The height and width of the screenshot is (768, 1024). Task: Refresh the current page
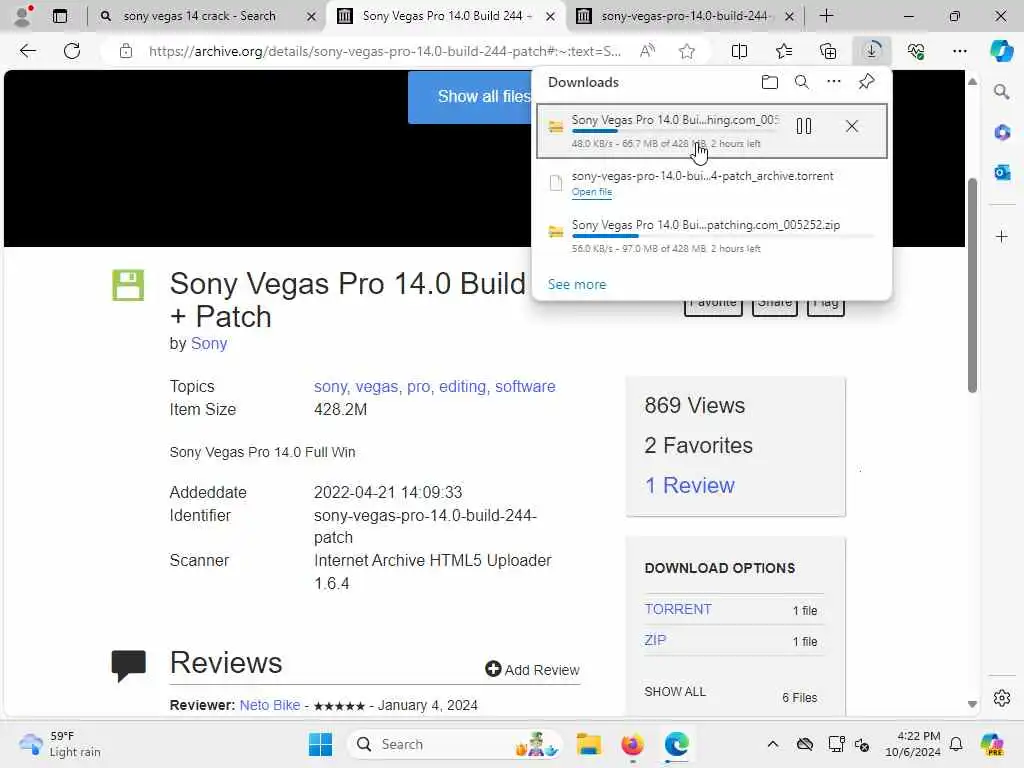point(72,51)
